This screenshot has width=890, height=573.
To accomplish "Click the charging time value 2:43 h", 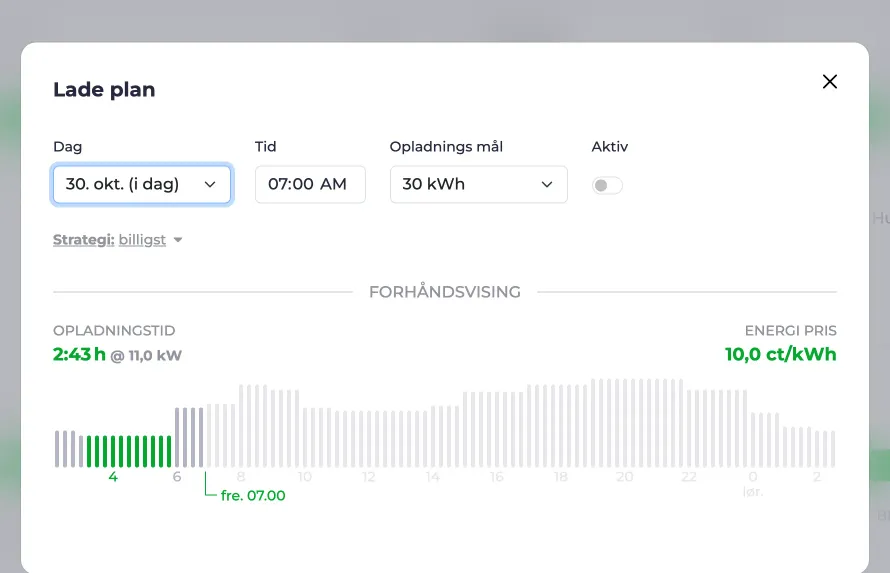I will click(x=79, y=355).
